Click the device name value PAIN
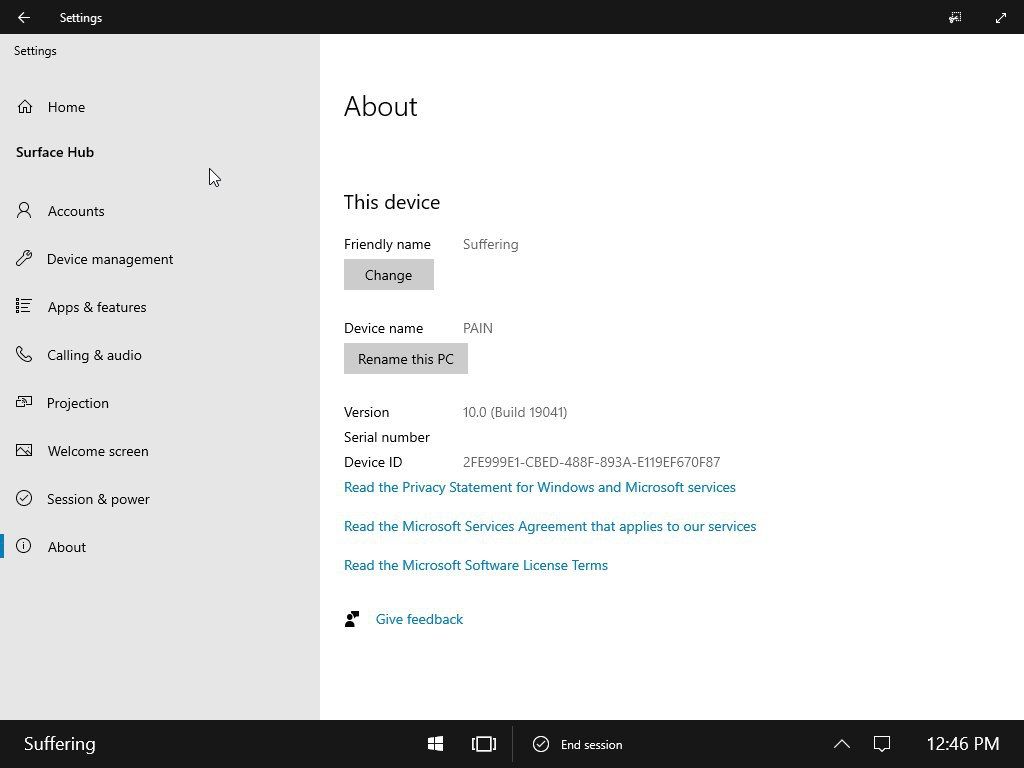 coord(478,328)
